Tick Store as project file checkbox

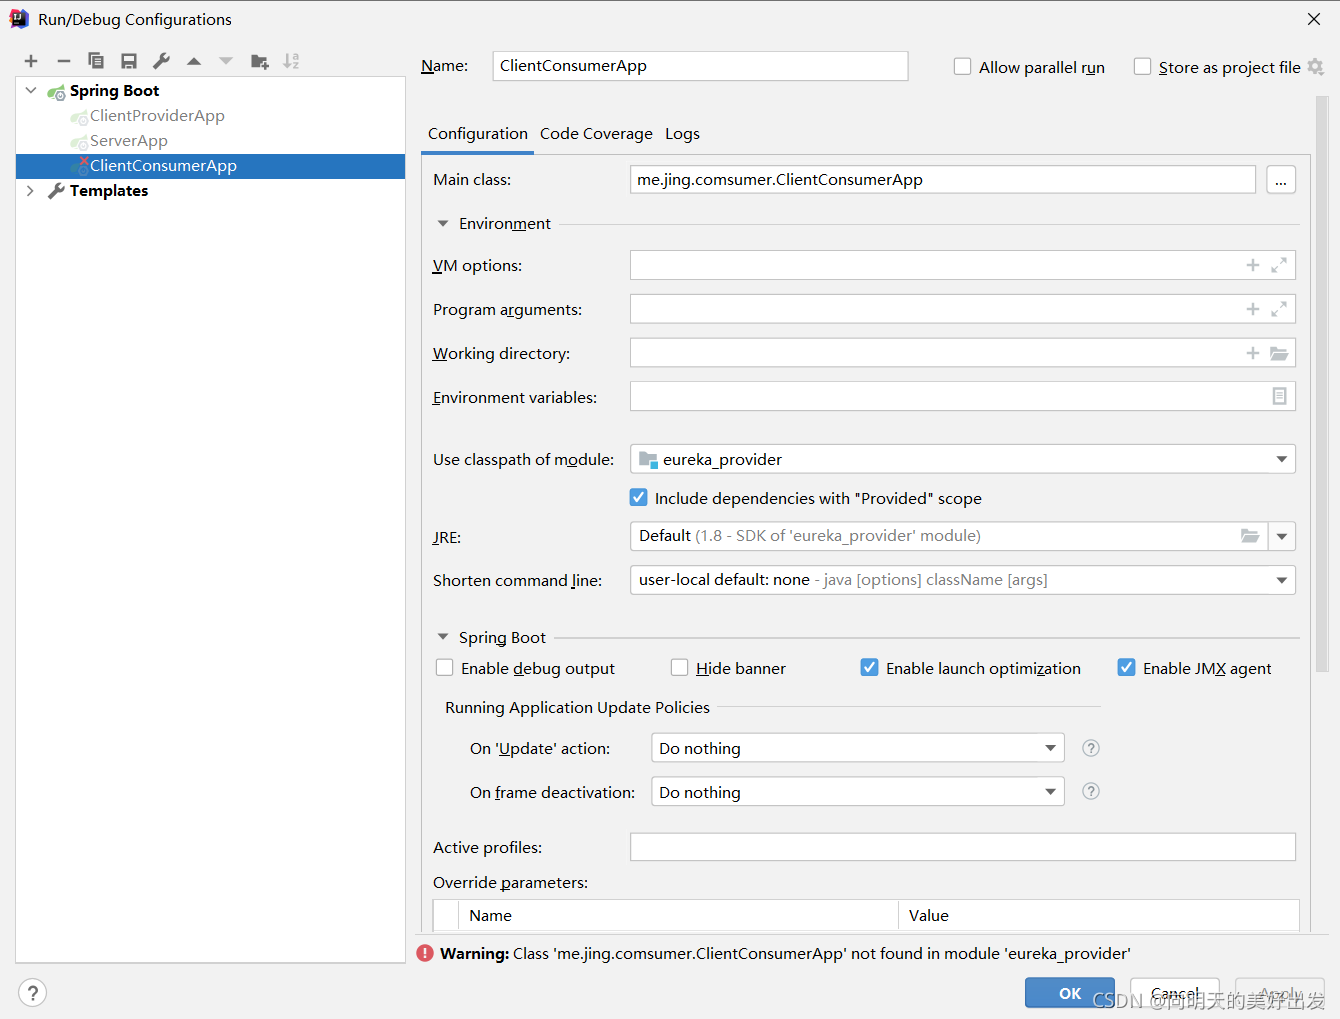tap(1142, 67)
